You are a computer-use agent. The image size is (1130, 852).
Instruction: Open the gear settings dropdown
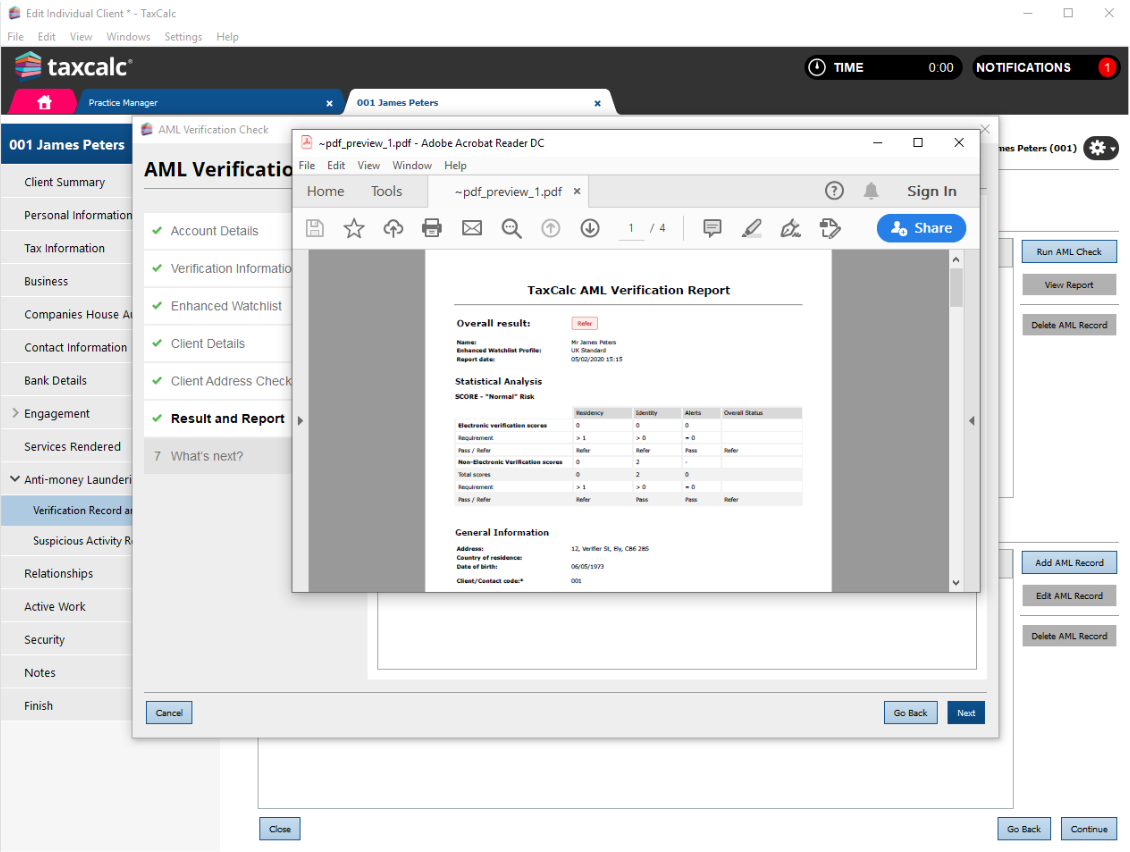tap(1101, 148)
